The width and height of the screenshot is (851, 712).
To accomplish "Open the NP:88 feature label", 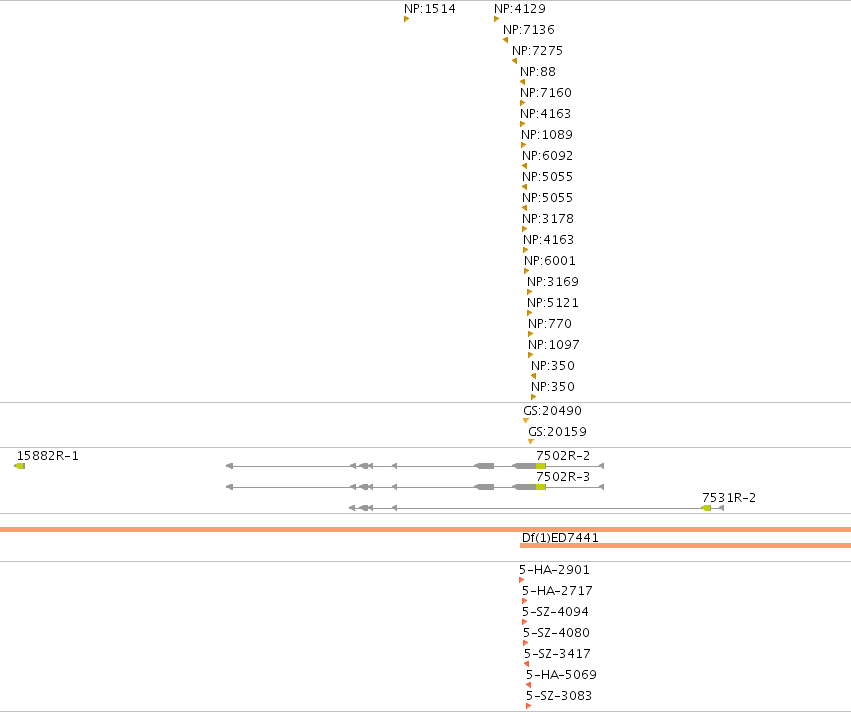I will (x=538, y=72).
